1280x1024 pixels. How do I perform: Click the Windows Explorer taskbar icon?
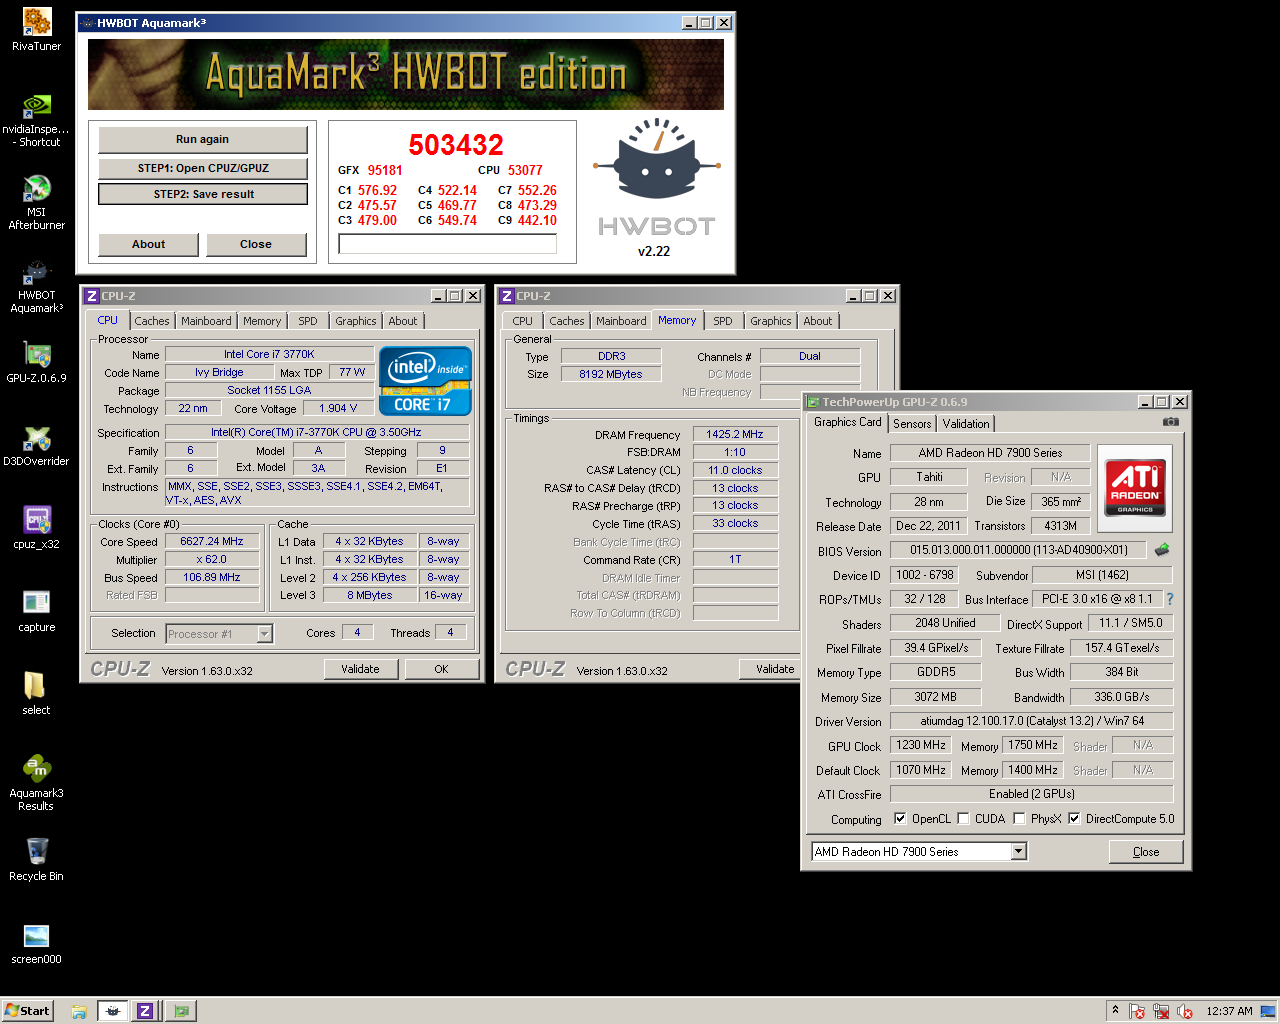[79, 1011]
